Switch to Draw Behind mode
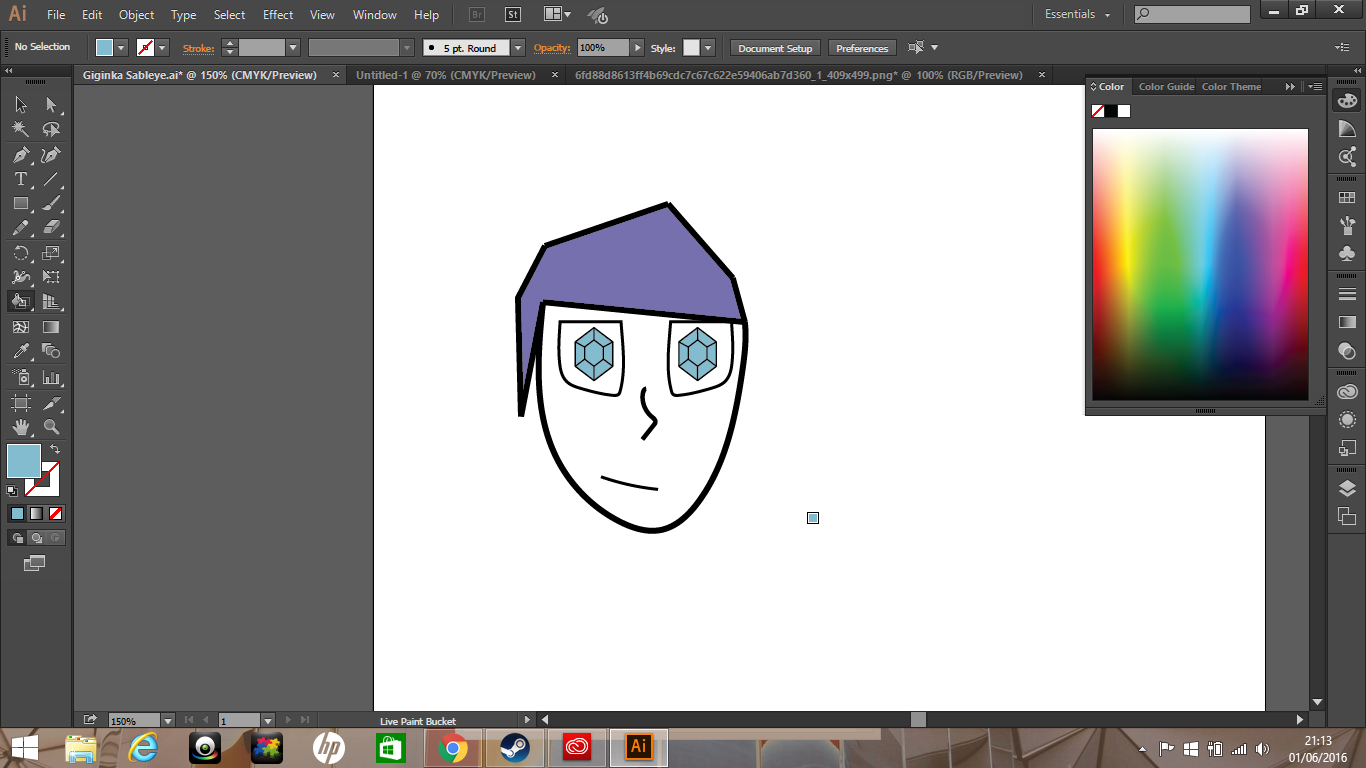 [x=36, y=538]
